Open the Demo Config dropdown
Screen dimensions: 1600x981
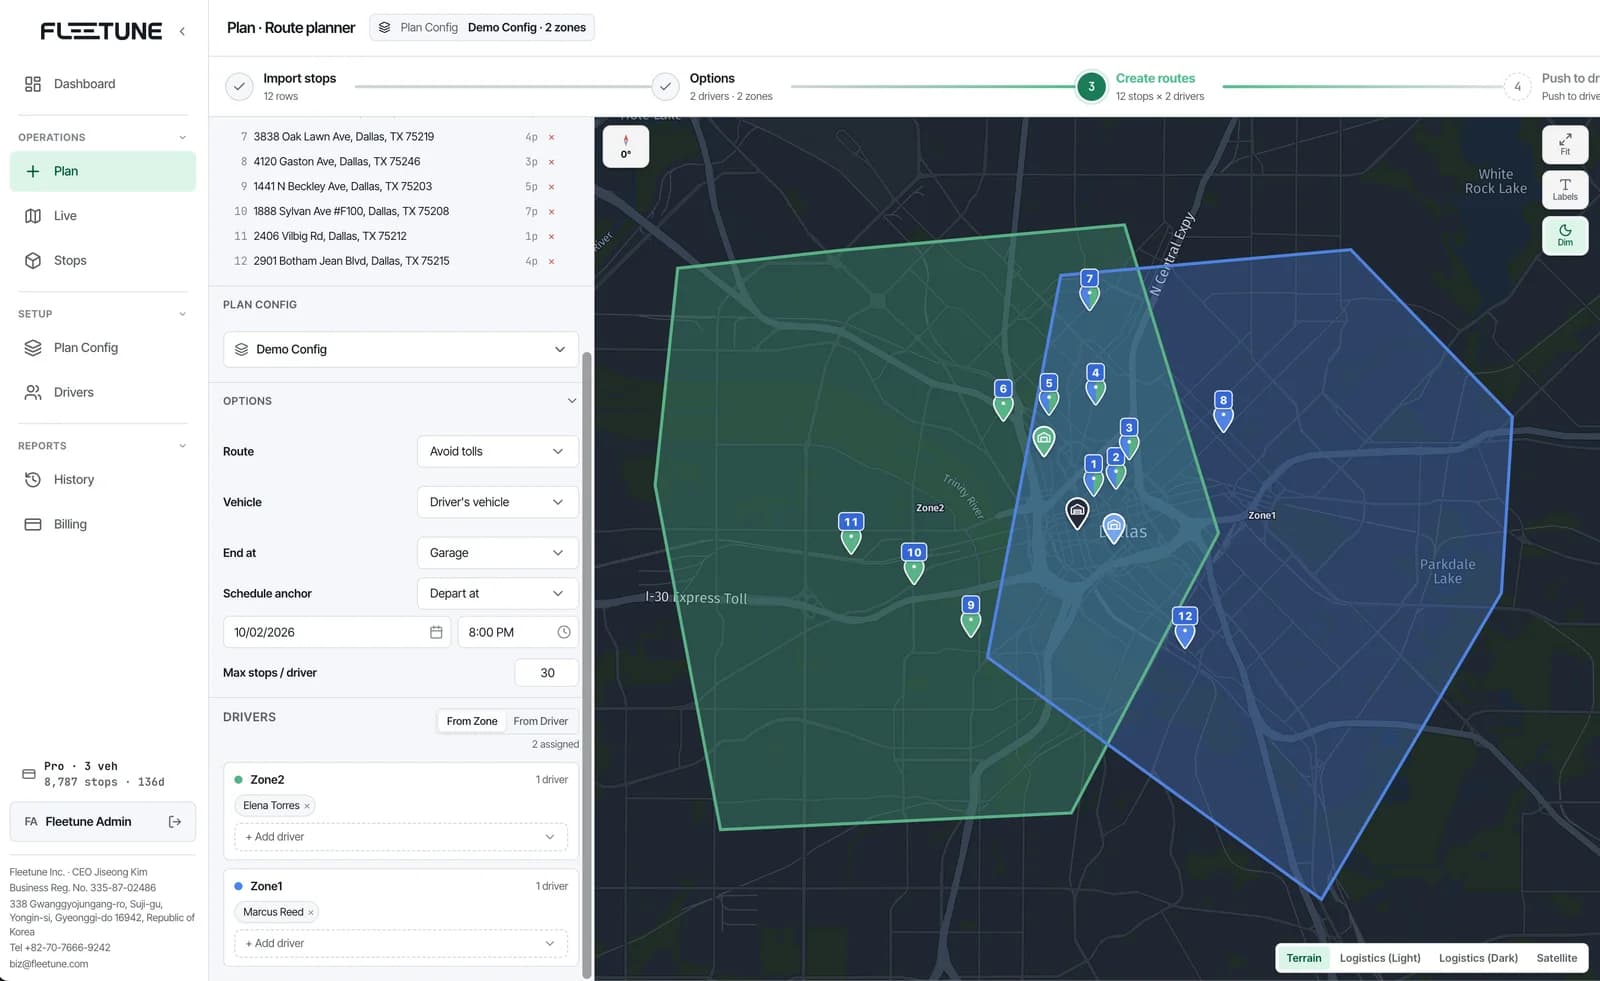tap(401, 349)
